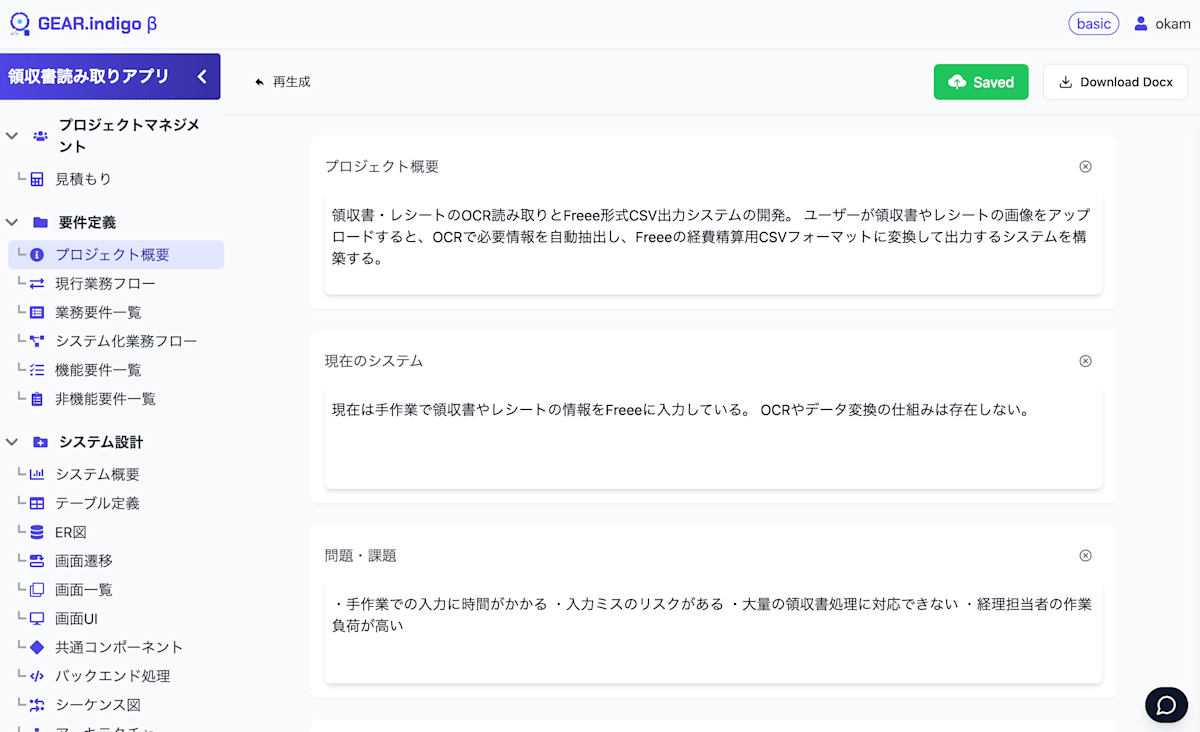1200x732 pixels.
Task: Open the chat support bubble
Action: (x=1166, y=704)
